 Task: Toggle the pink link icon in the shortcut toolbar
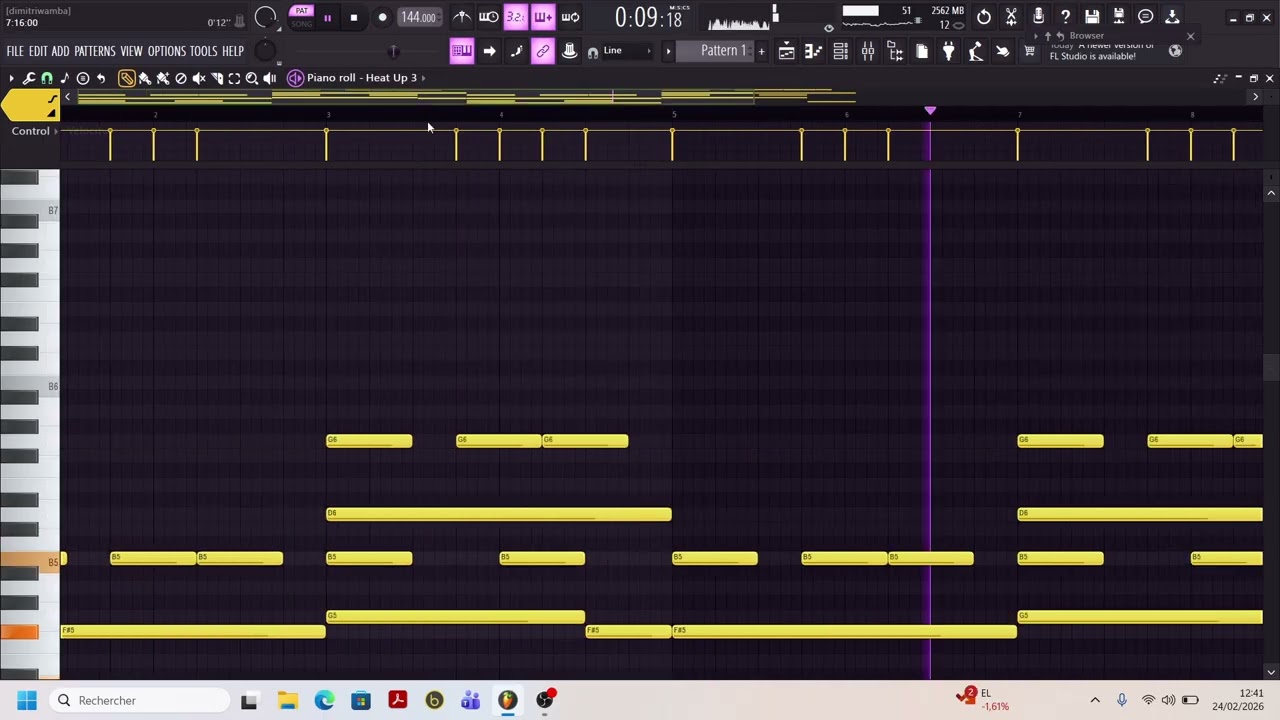[x=542, y=51]
